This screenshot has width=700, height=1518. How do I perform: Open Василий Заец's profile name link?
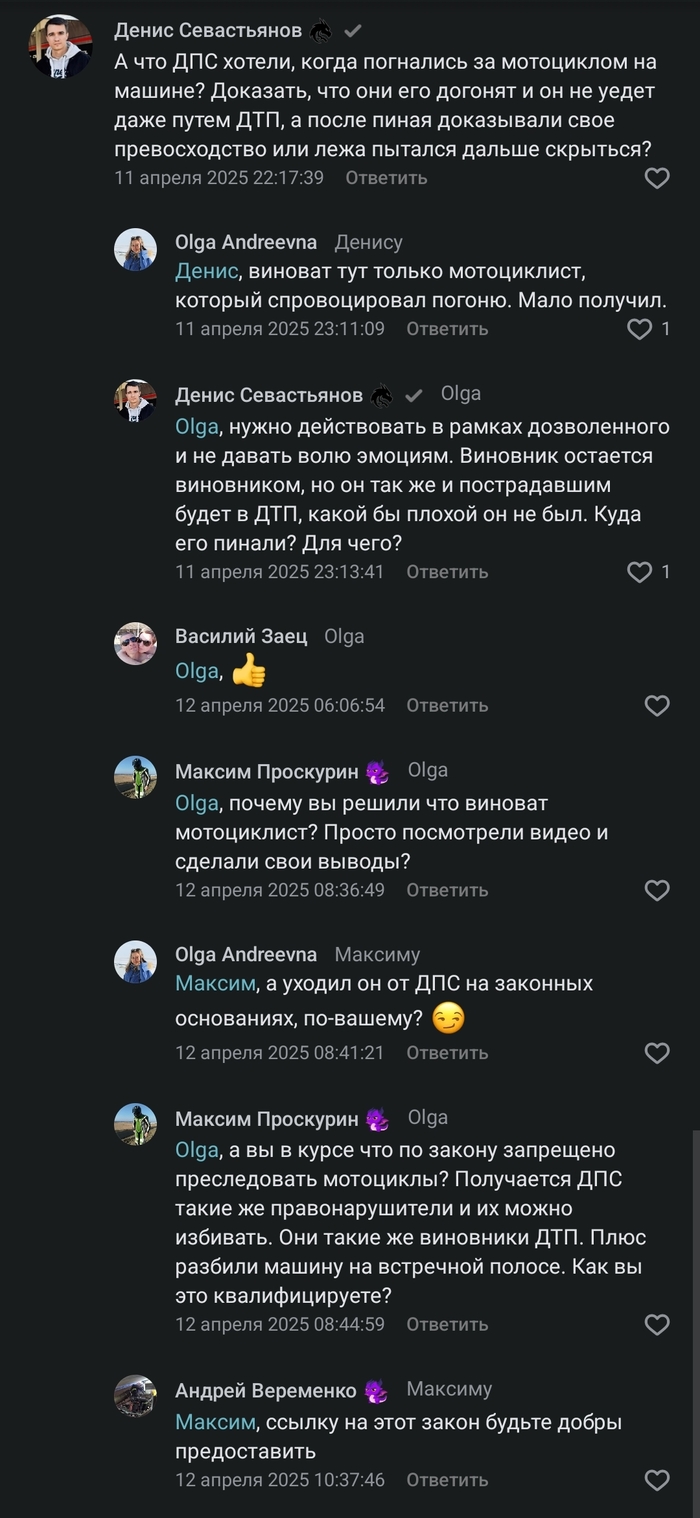(241, 637)
